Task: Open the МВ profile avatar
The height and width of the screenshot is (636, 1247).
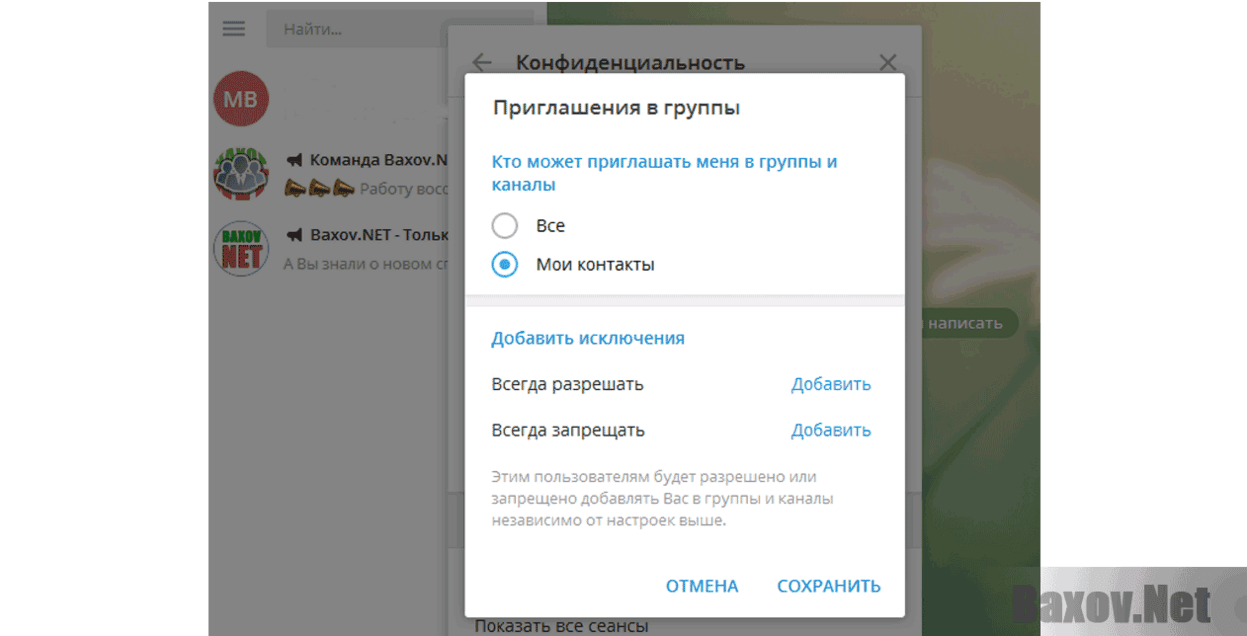Action: pyautogui.click(x=240, y=98)
